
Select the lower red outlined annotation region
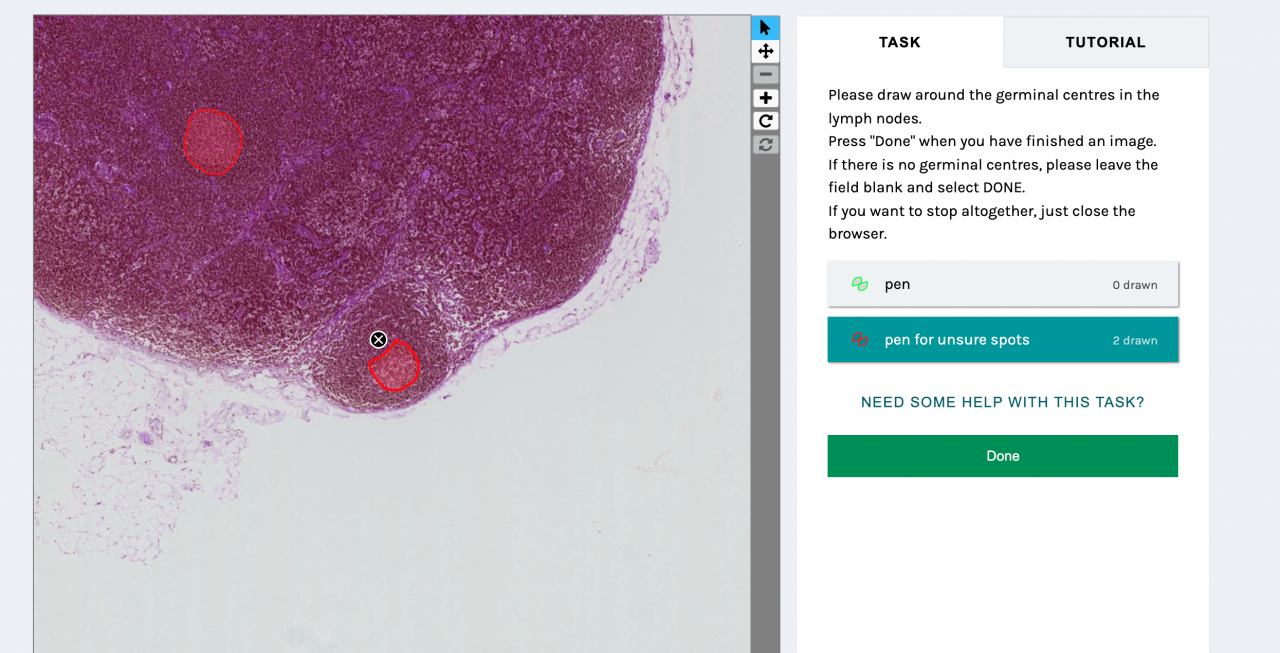[395, 366]
